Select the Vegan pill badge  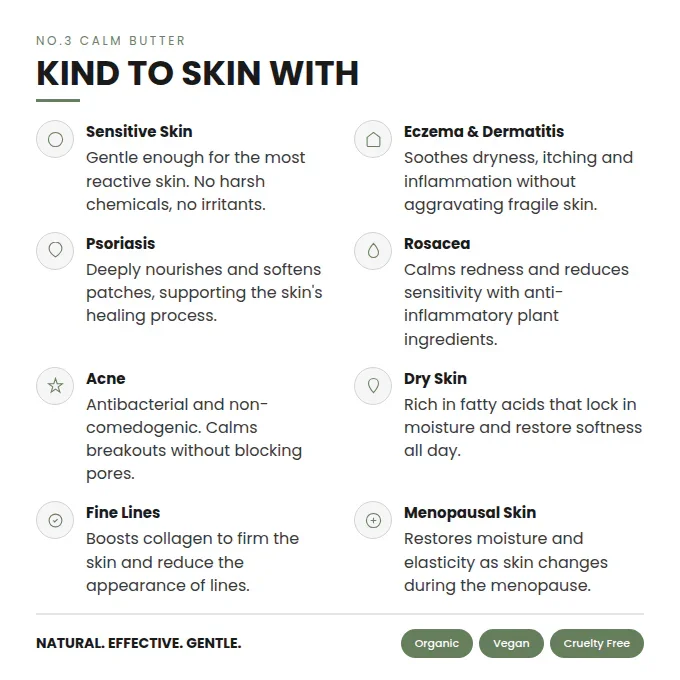pyautogui.click(x=511, y=643)
